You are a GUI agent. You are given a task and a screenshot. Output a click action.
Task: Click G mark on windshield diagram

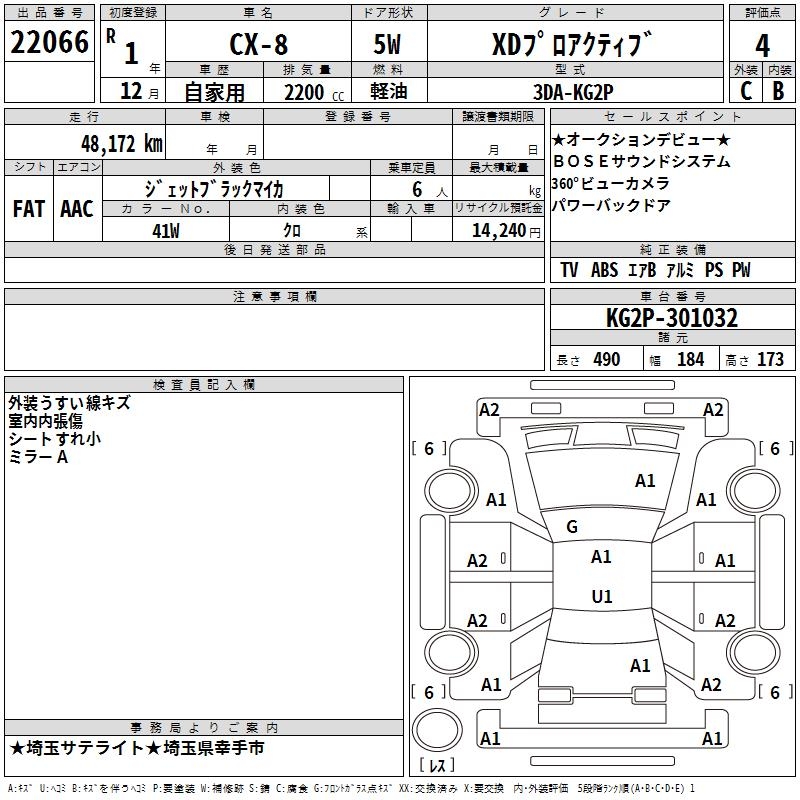coord(572,527)
